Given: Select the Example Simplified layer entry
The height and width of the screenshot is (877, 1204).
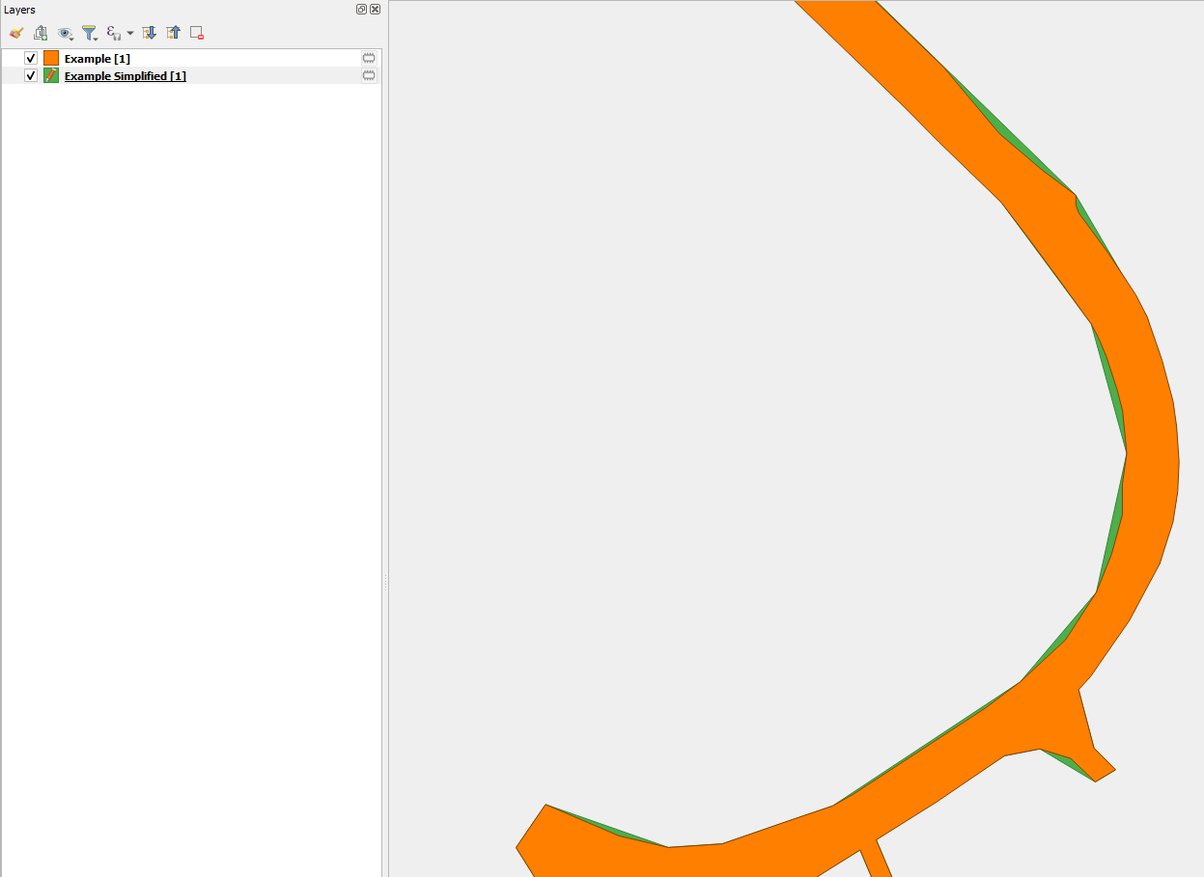Looking at the screenshot, I should pyautogui.click(x=124, y=75).
